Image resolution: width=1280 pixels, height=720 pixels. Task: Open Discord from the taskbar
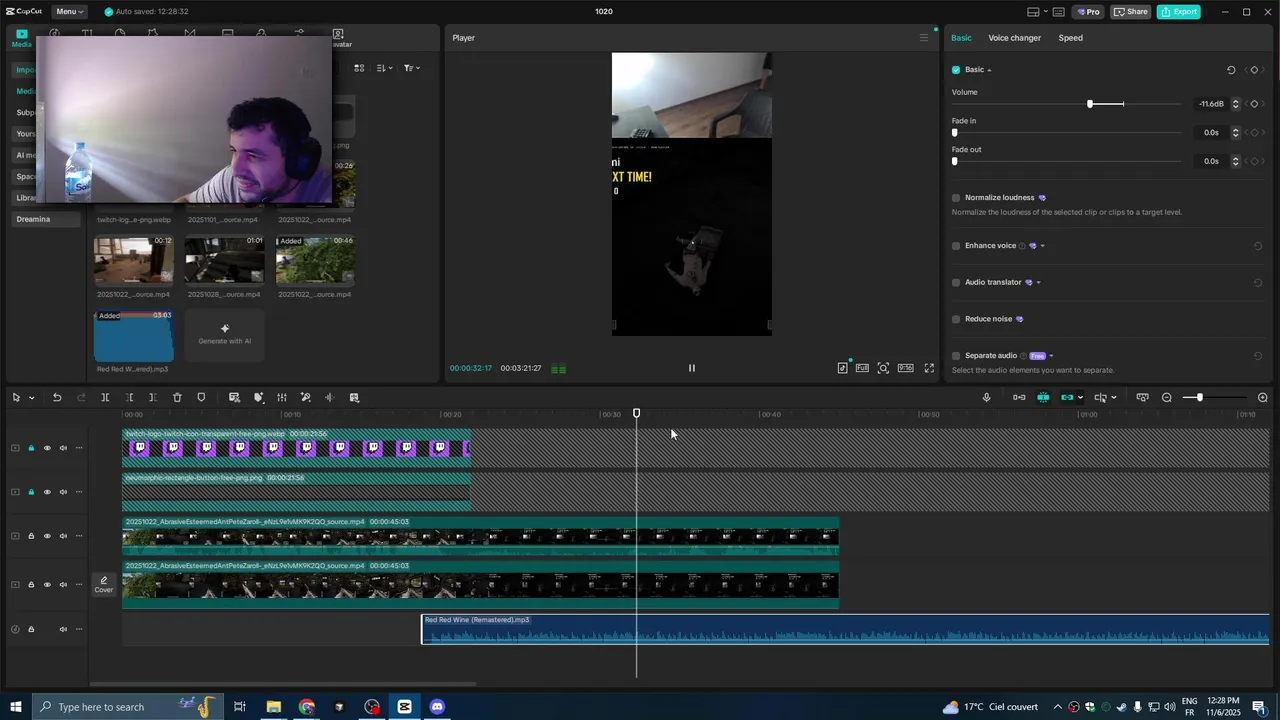point(437,707)
